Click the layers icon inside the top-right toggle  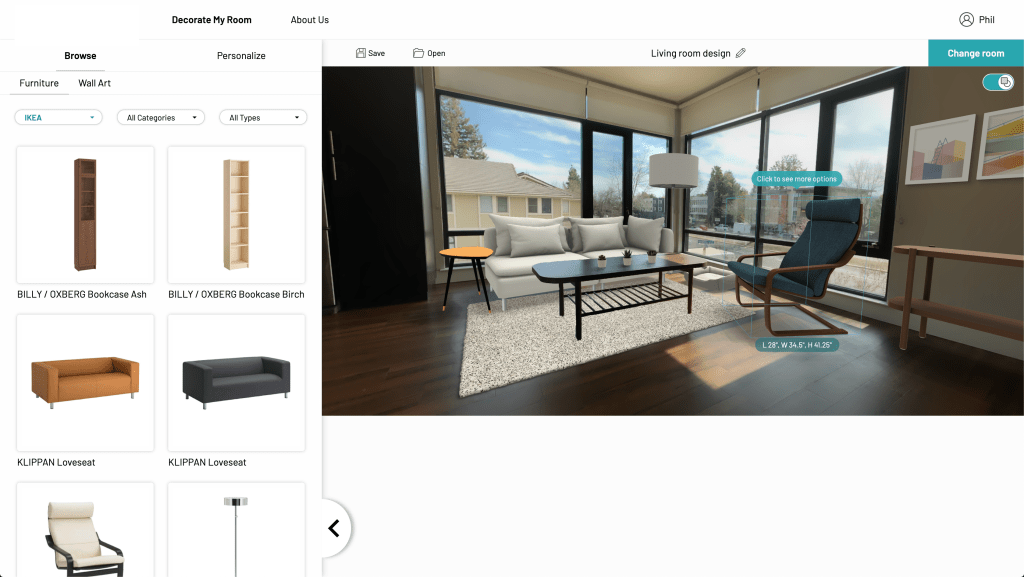pyautogui.click(x=1005, y=84)
